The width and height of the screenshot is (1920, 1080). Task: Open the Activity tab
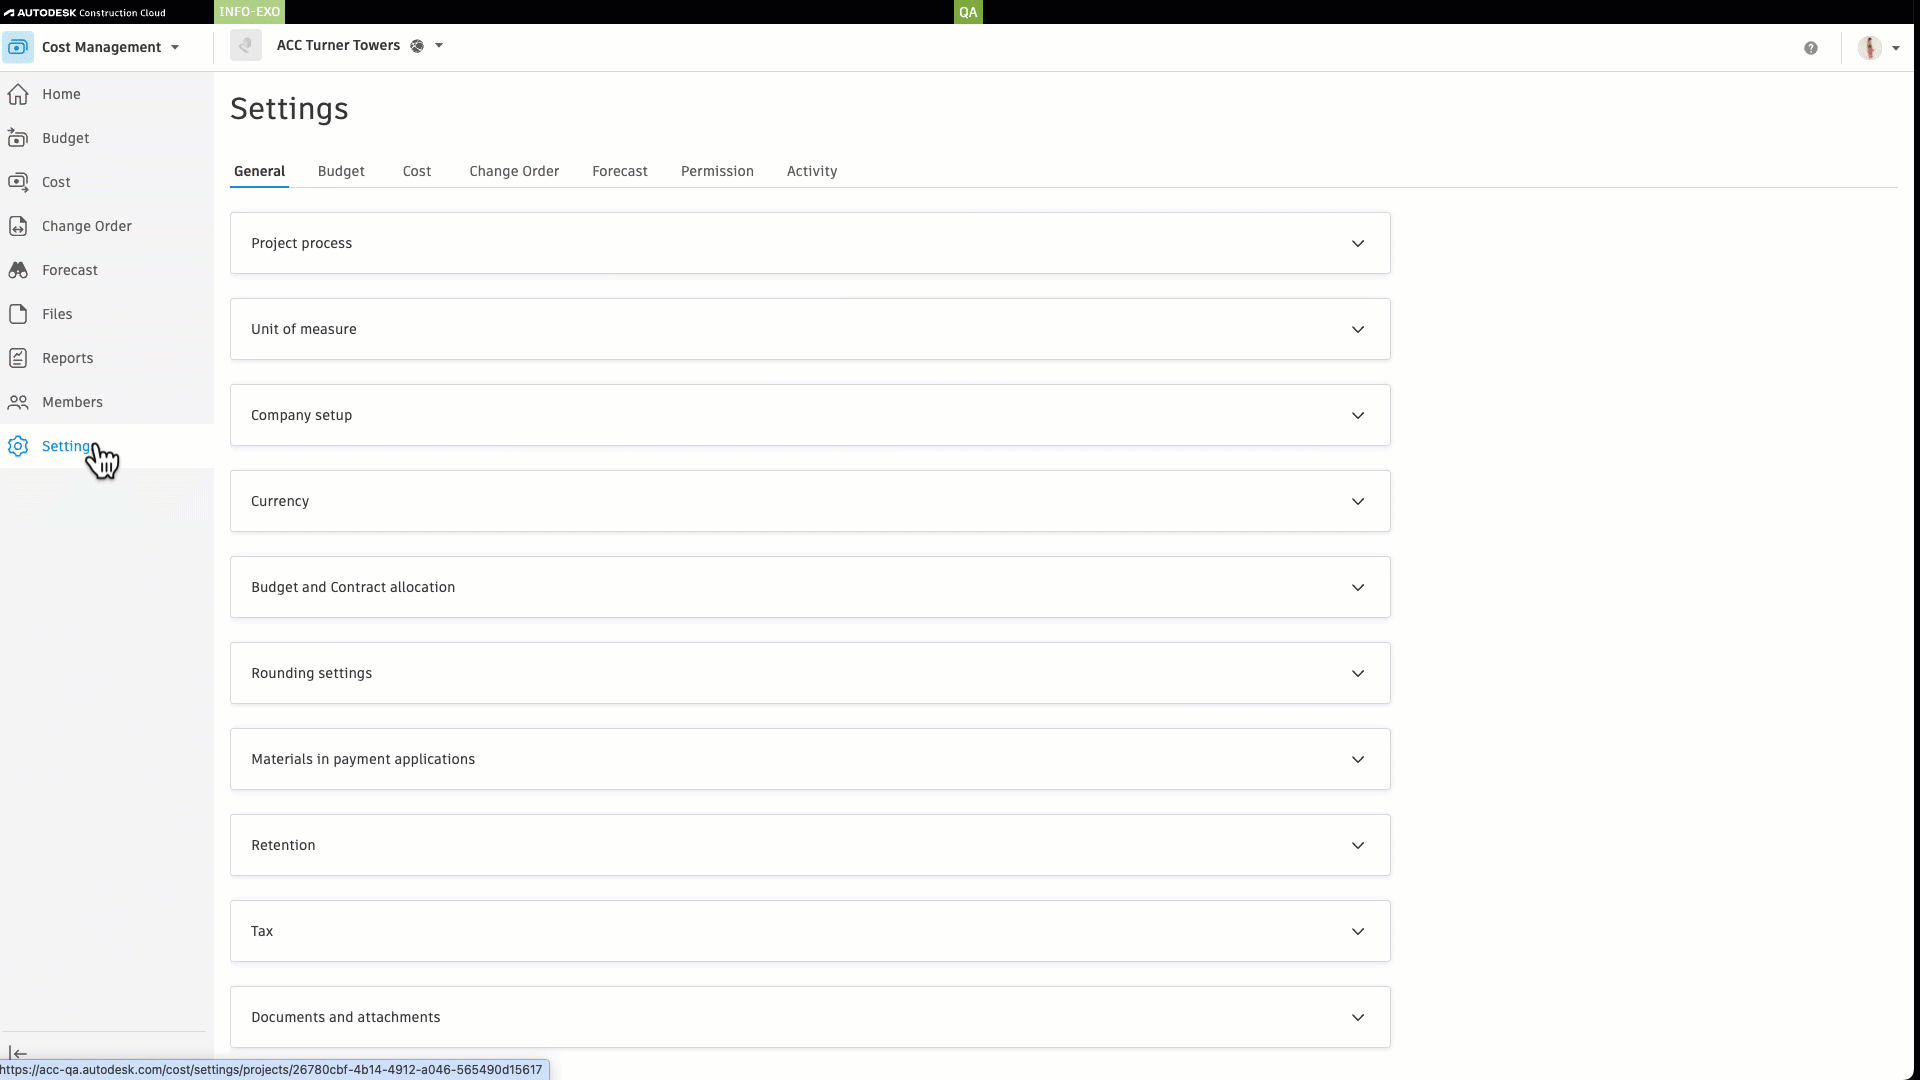click(x=811, y=171)
